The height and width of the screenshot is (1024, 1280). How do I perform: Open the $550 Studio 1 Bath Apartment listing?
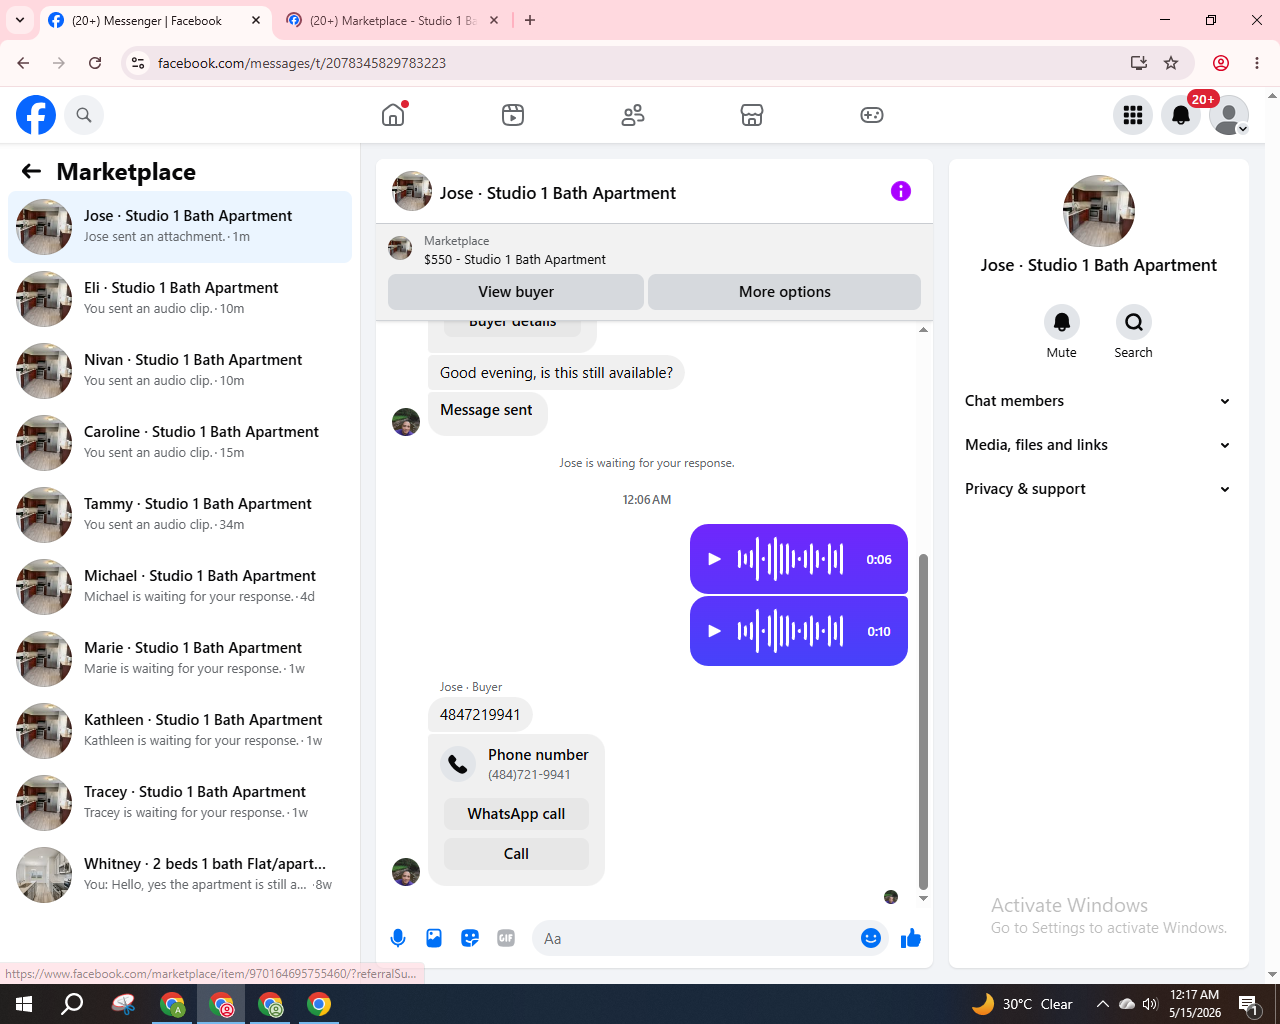pos(515,259)
